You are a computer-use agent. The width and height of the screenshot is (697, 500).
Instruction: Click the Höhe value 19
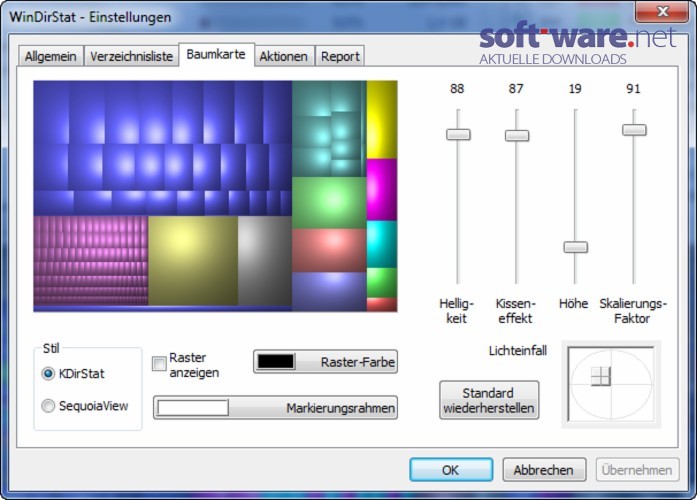click(x=575, y=89)
